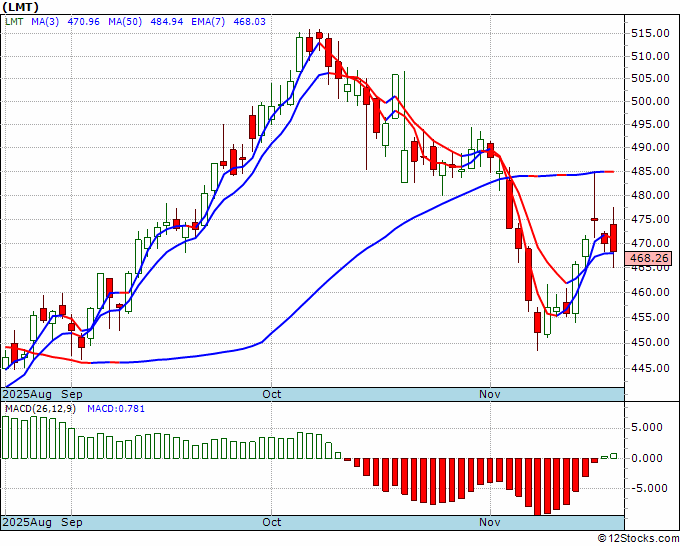
Task: Select the EMA(7) legend label
Action: click(x=208, y=22)
